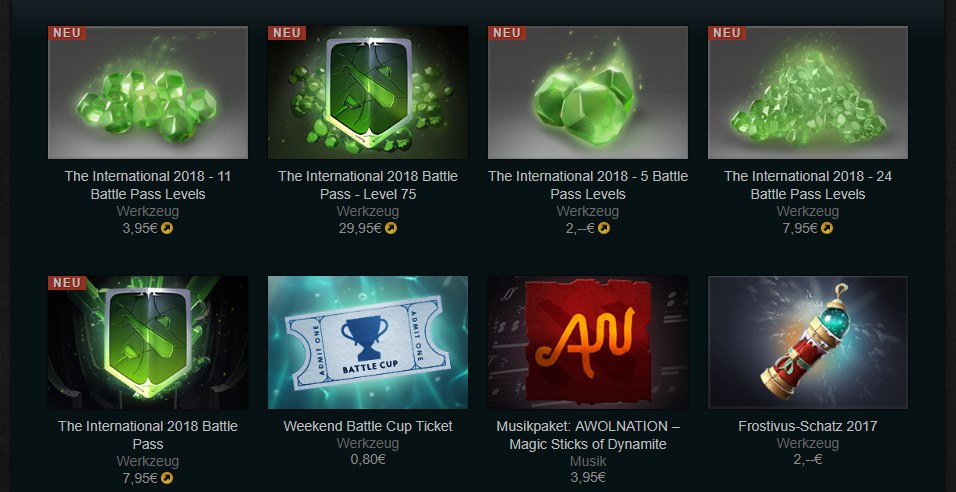Click the arrow icon next to 2,--€ Battle Pass Levels price

coord(604,229)
